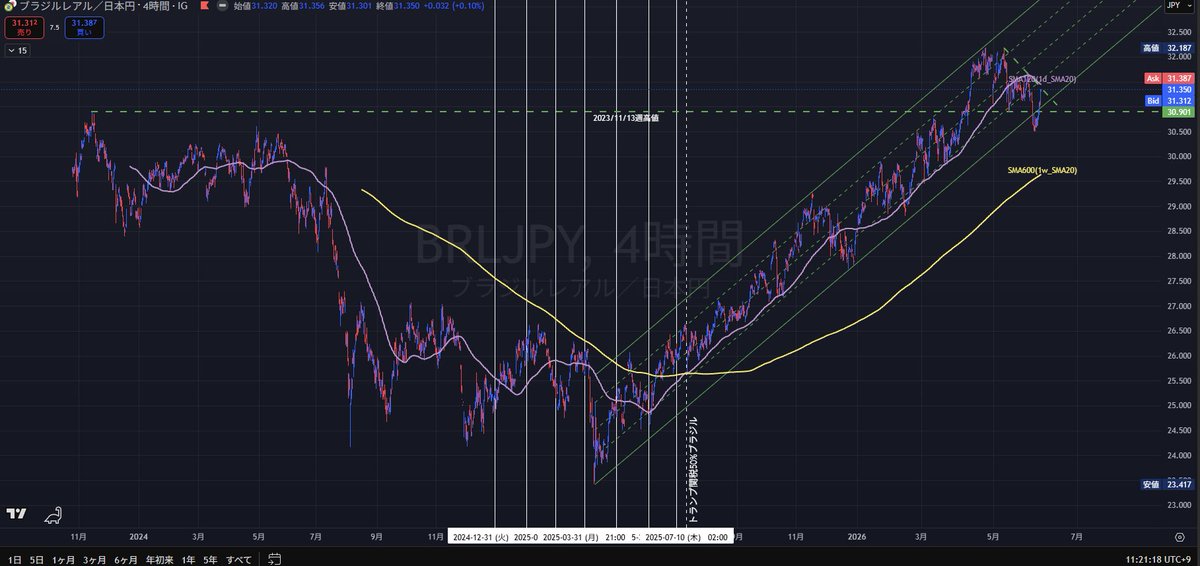The height and width of the screenshot is (566, 1200).
Task: Select the 5日 time range
Action: click(37, 558)
